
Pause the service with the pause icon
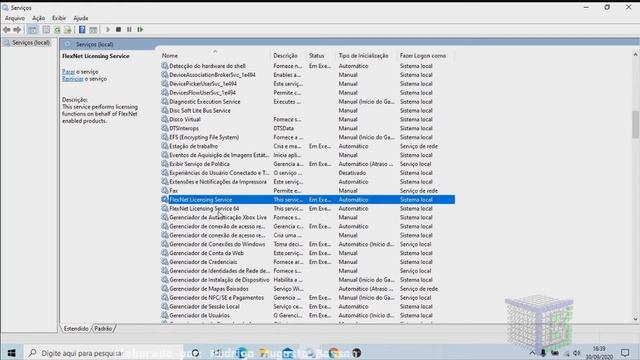pyautogui.click(x=129, y=29)
